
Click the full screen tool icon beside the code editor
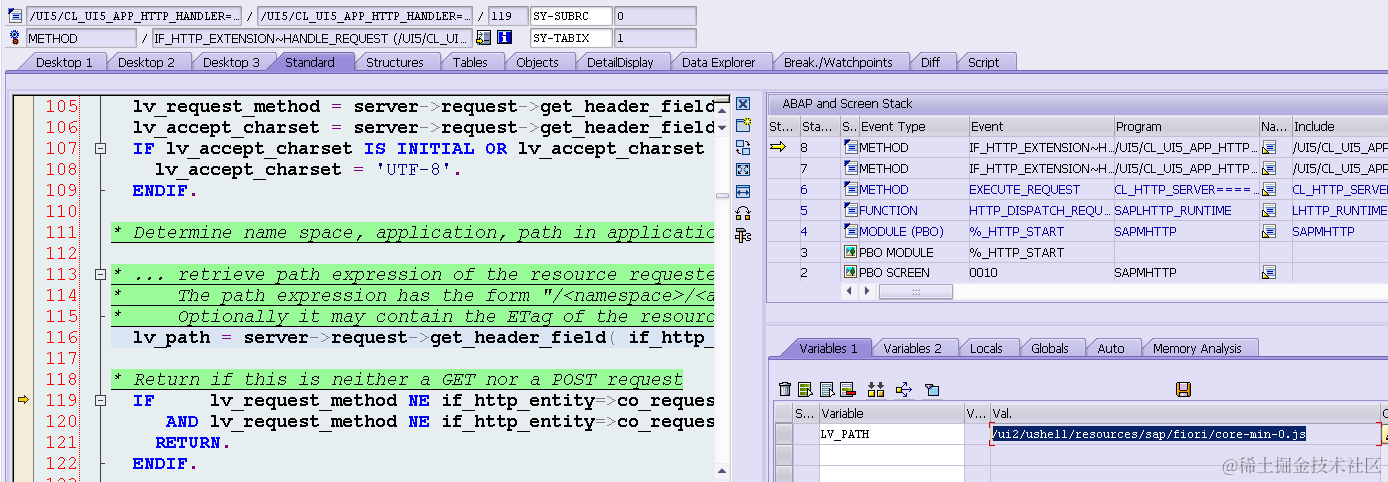click(x=743, y=170)
